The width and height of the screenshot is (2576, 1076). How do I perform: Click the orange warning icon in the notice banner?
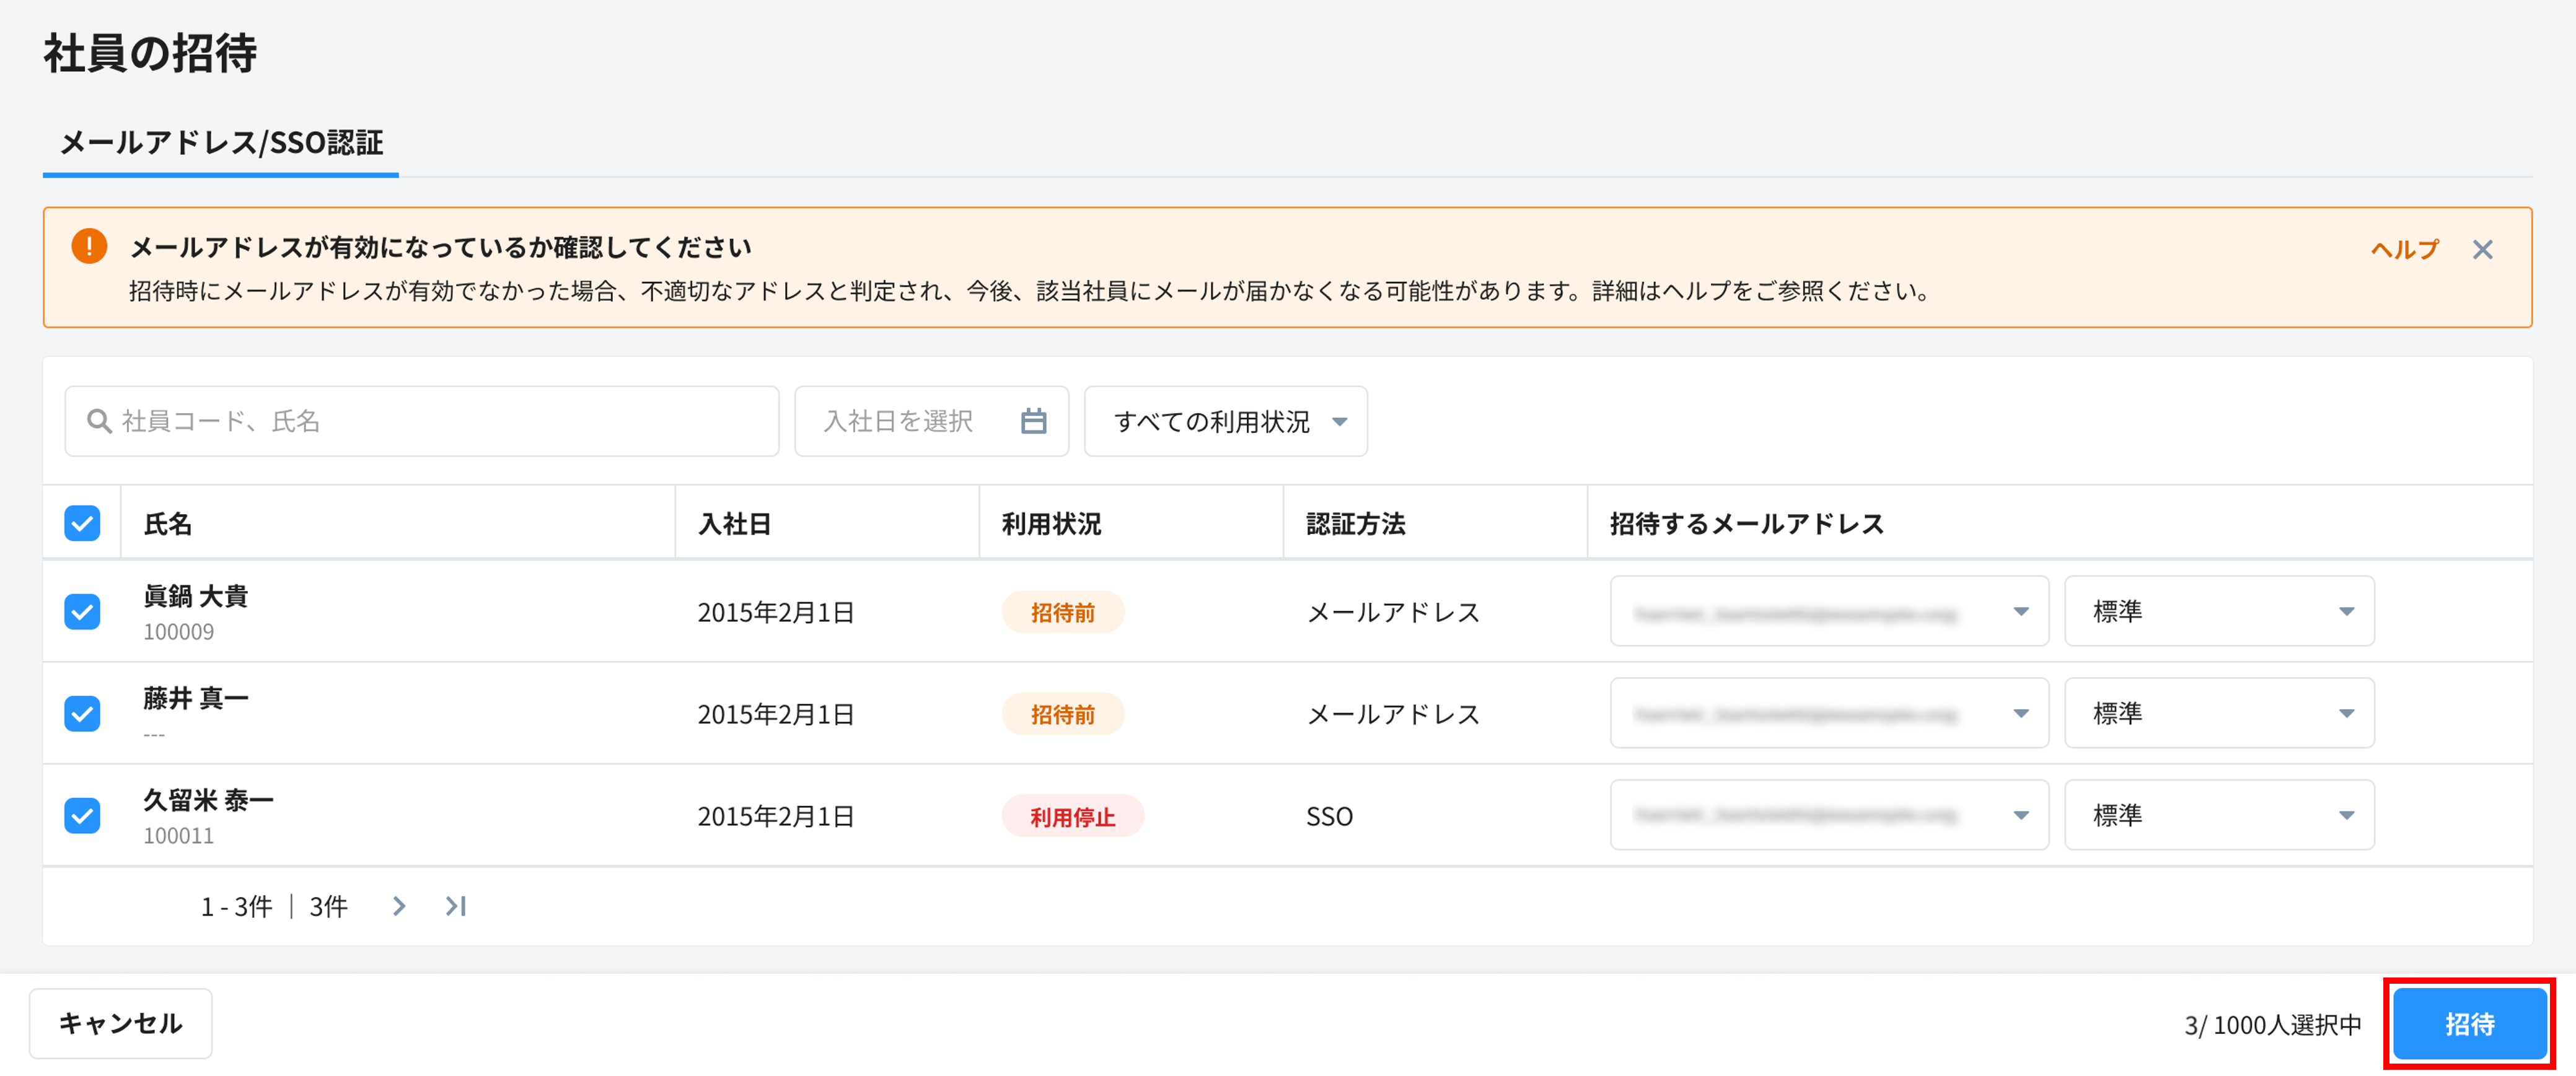coord(90,245)
